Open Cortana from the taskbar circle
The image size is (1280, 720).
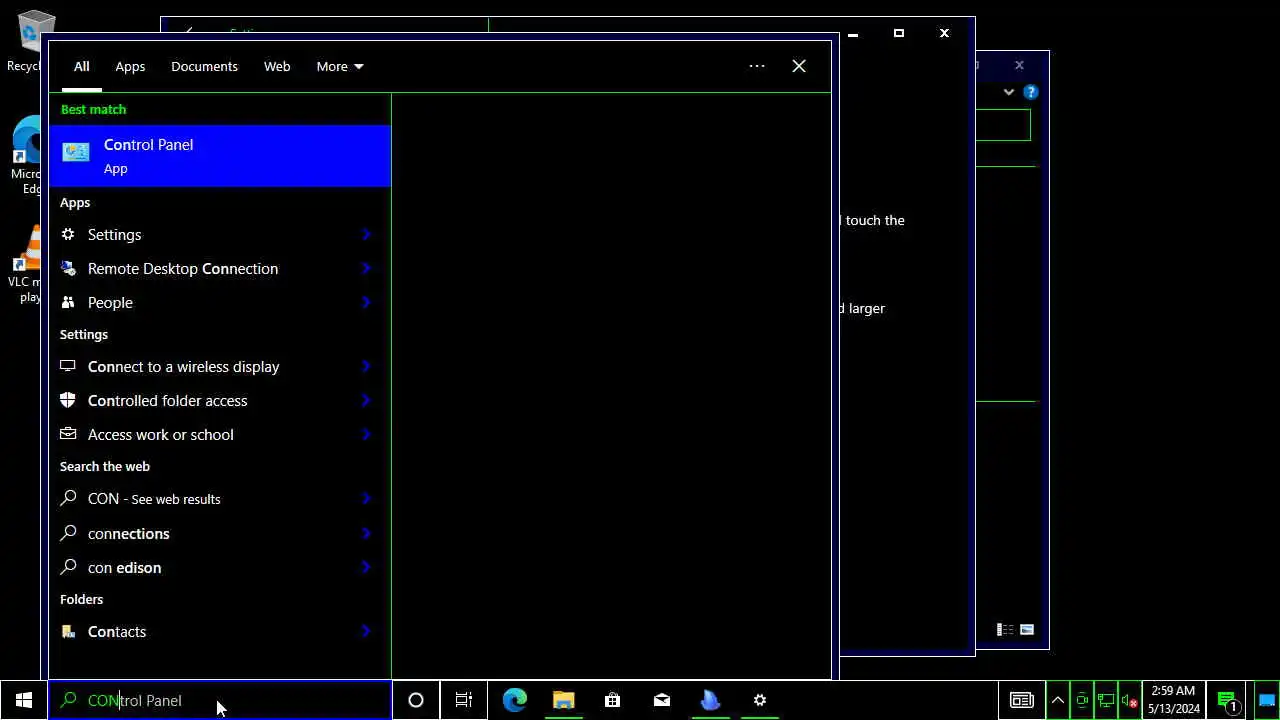point(416,700)
